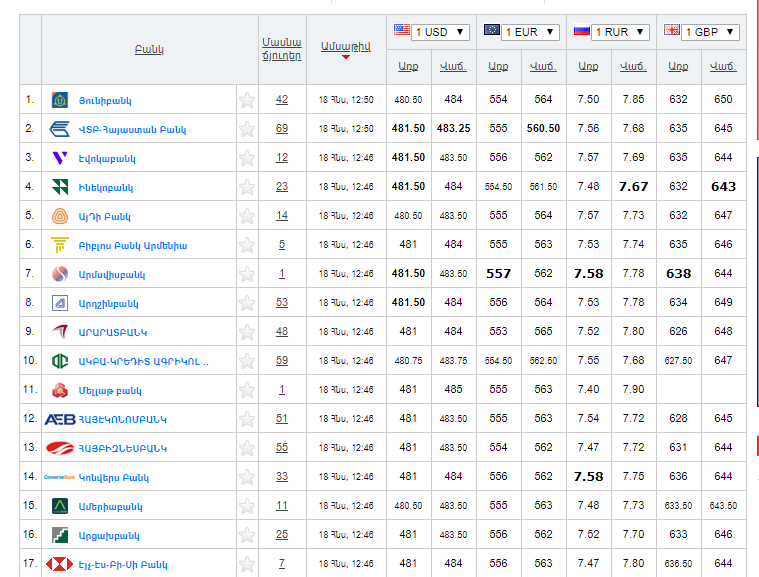Toggle favorite star for Evocabank row 3
The height and width of the screenshot is (577, 759).
[247, 158]
